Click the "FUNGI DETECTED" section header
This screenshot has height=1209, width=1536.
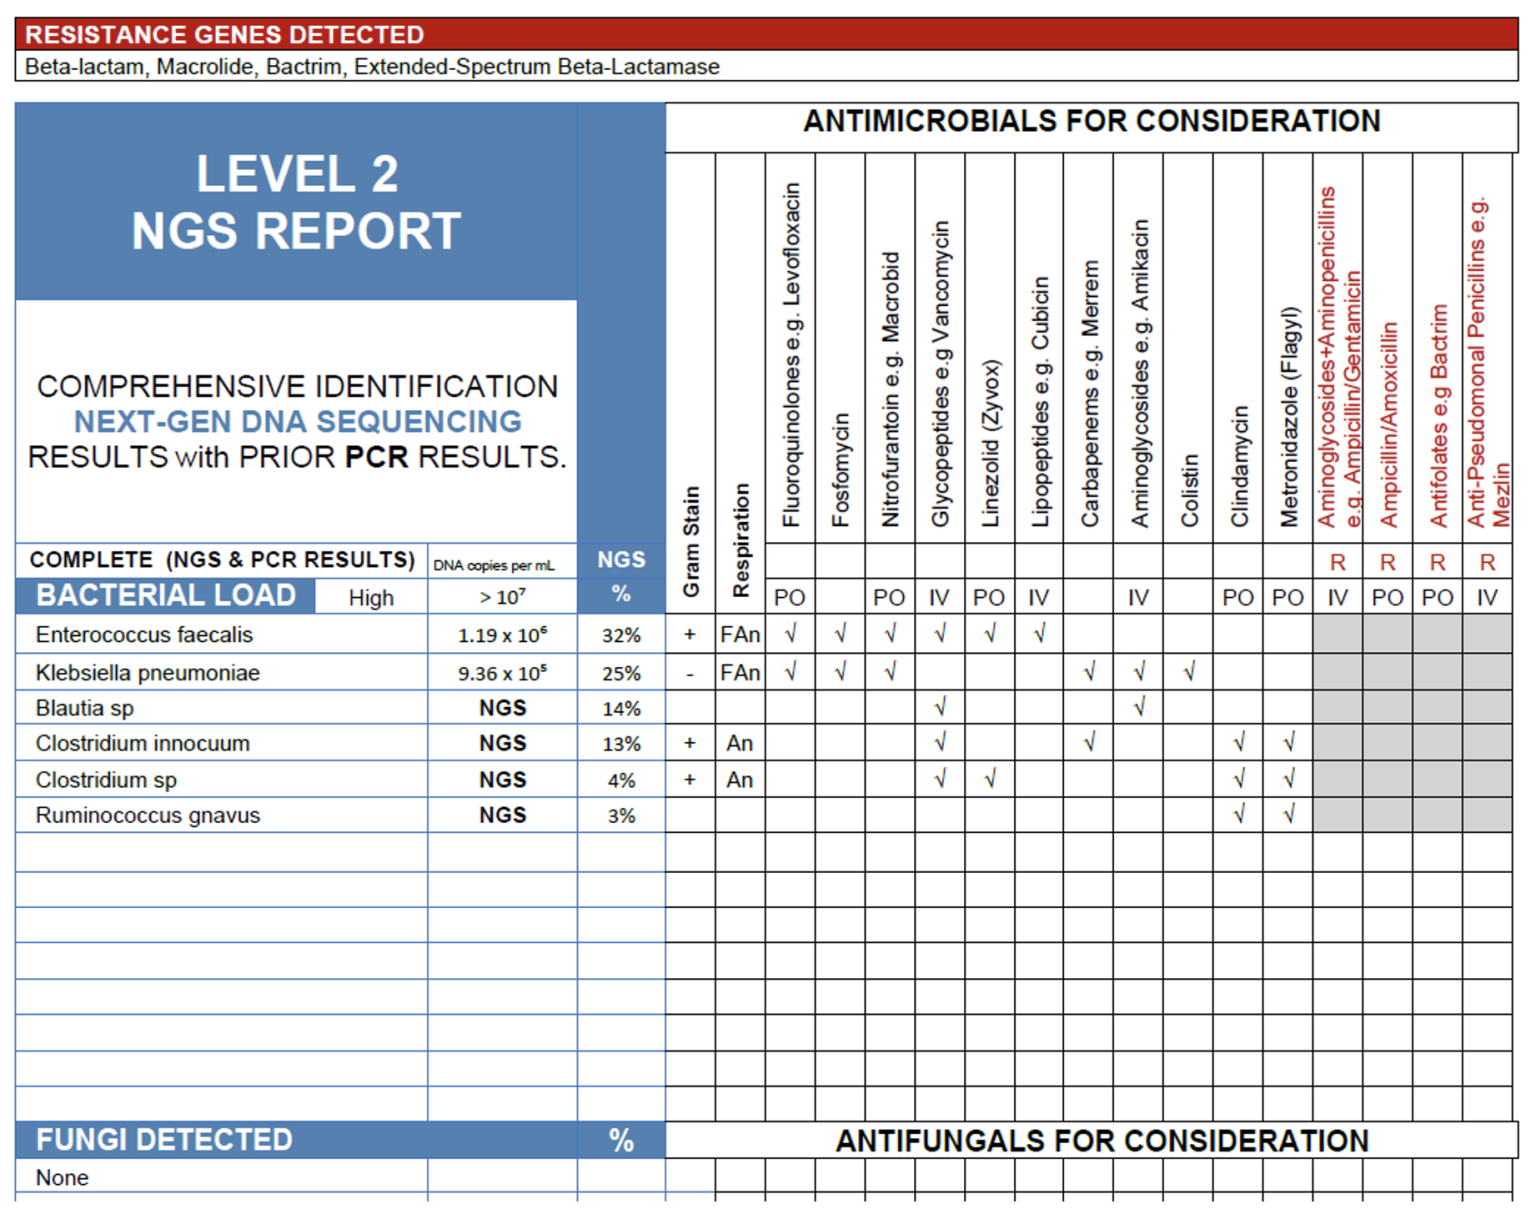tap(164, 1140)
